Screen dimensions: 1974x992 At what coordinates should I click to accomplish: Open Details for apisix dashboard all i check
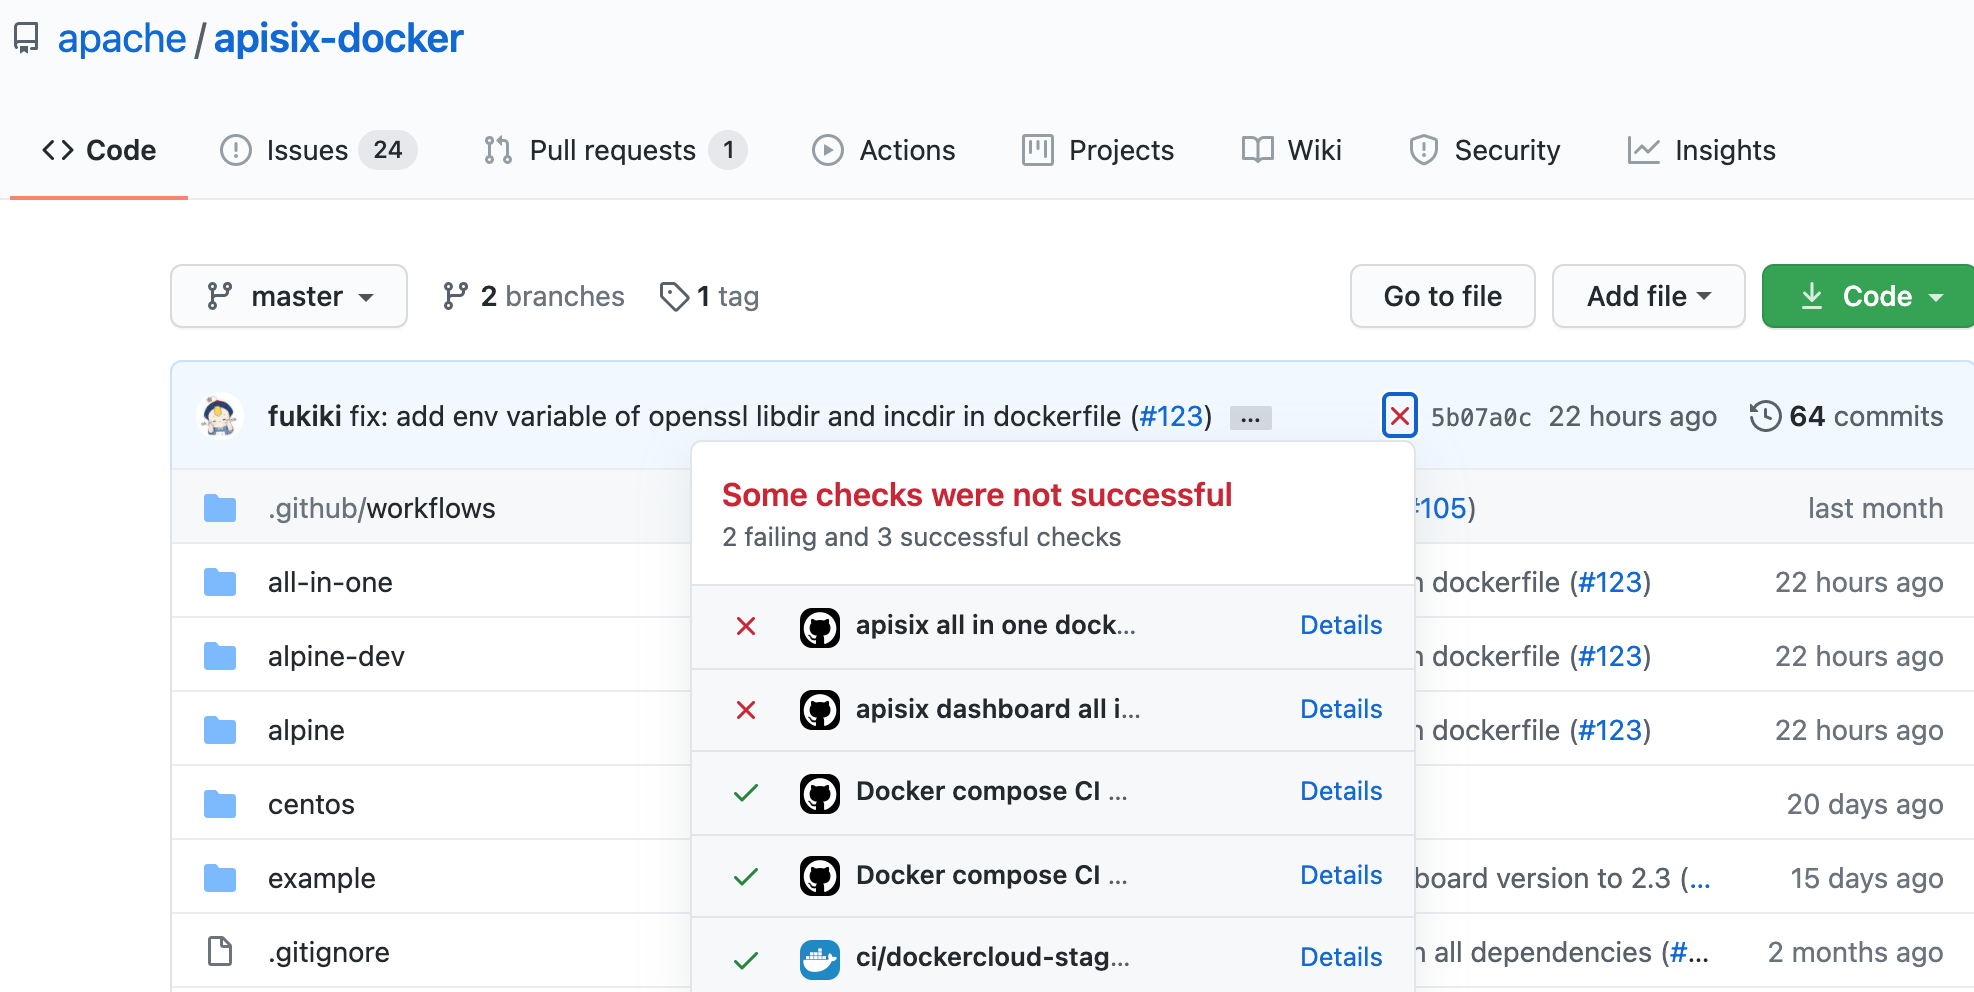coord(1341,709)
